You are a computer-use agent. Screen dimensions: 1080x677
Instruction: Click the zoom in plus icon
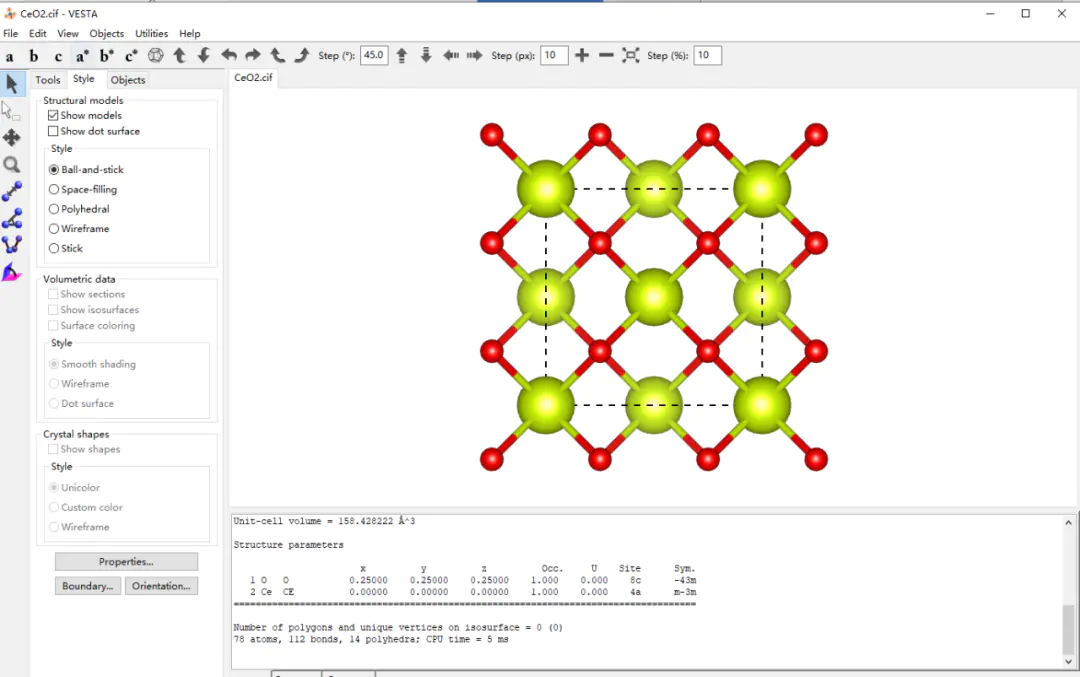click(x=582, y=56)
